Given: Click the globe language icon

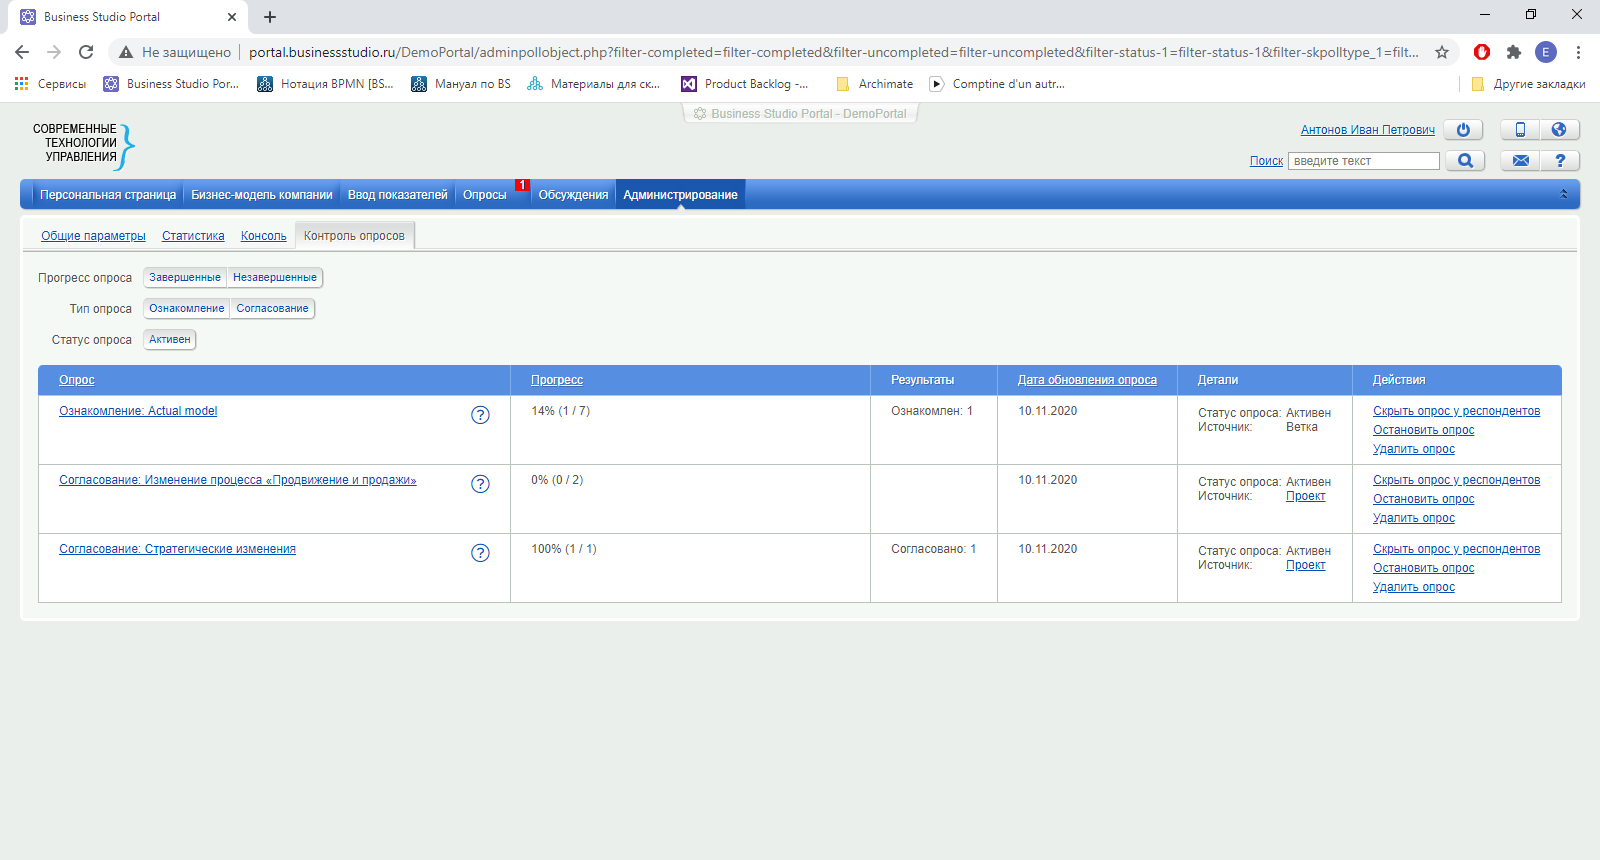Looking at the screenshot, I should 1559,130.
